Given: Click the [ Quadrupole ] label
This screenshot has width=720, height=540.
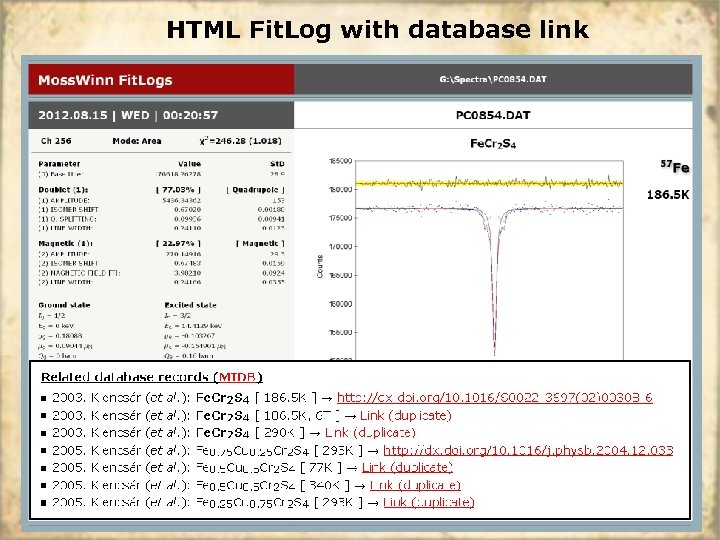Looking at the screenshot, I should click(x=256, y=190).
